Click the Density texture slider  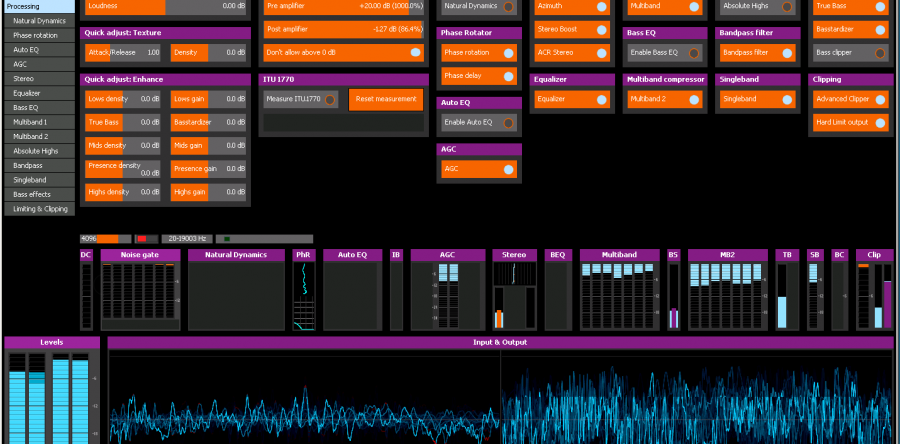pos(208,53)
